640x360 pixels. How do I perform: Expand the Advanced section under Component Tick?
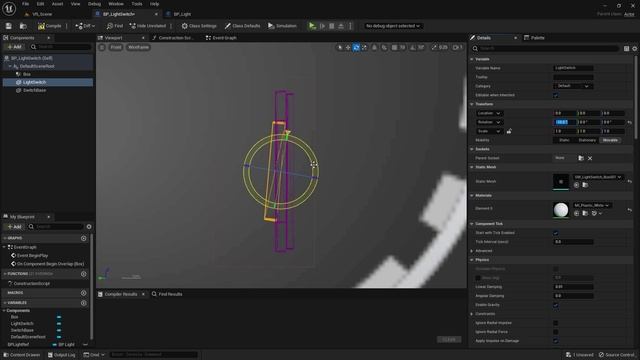point(472,251)
